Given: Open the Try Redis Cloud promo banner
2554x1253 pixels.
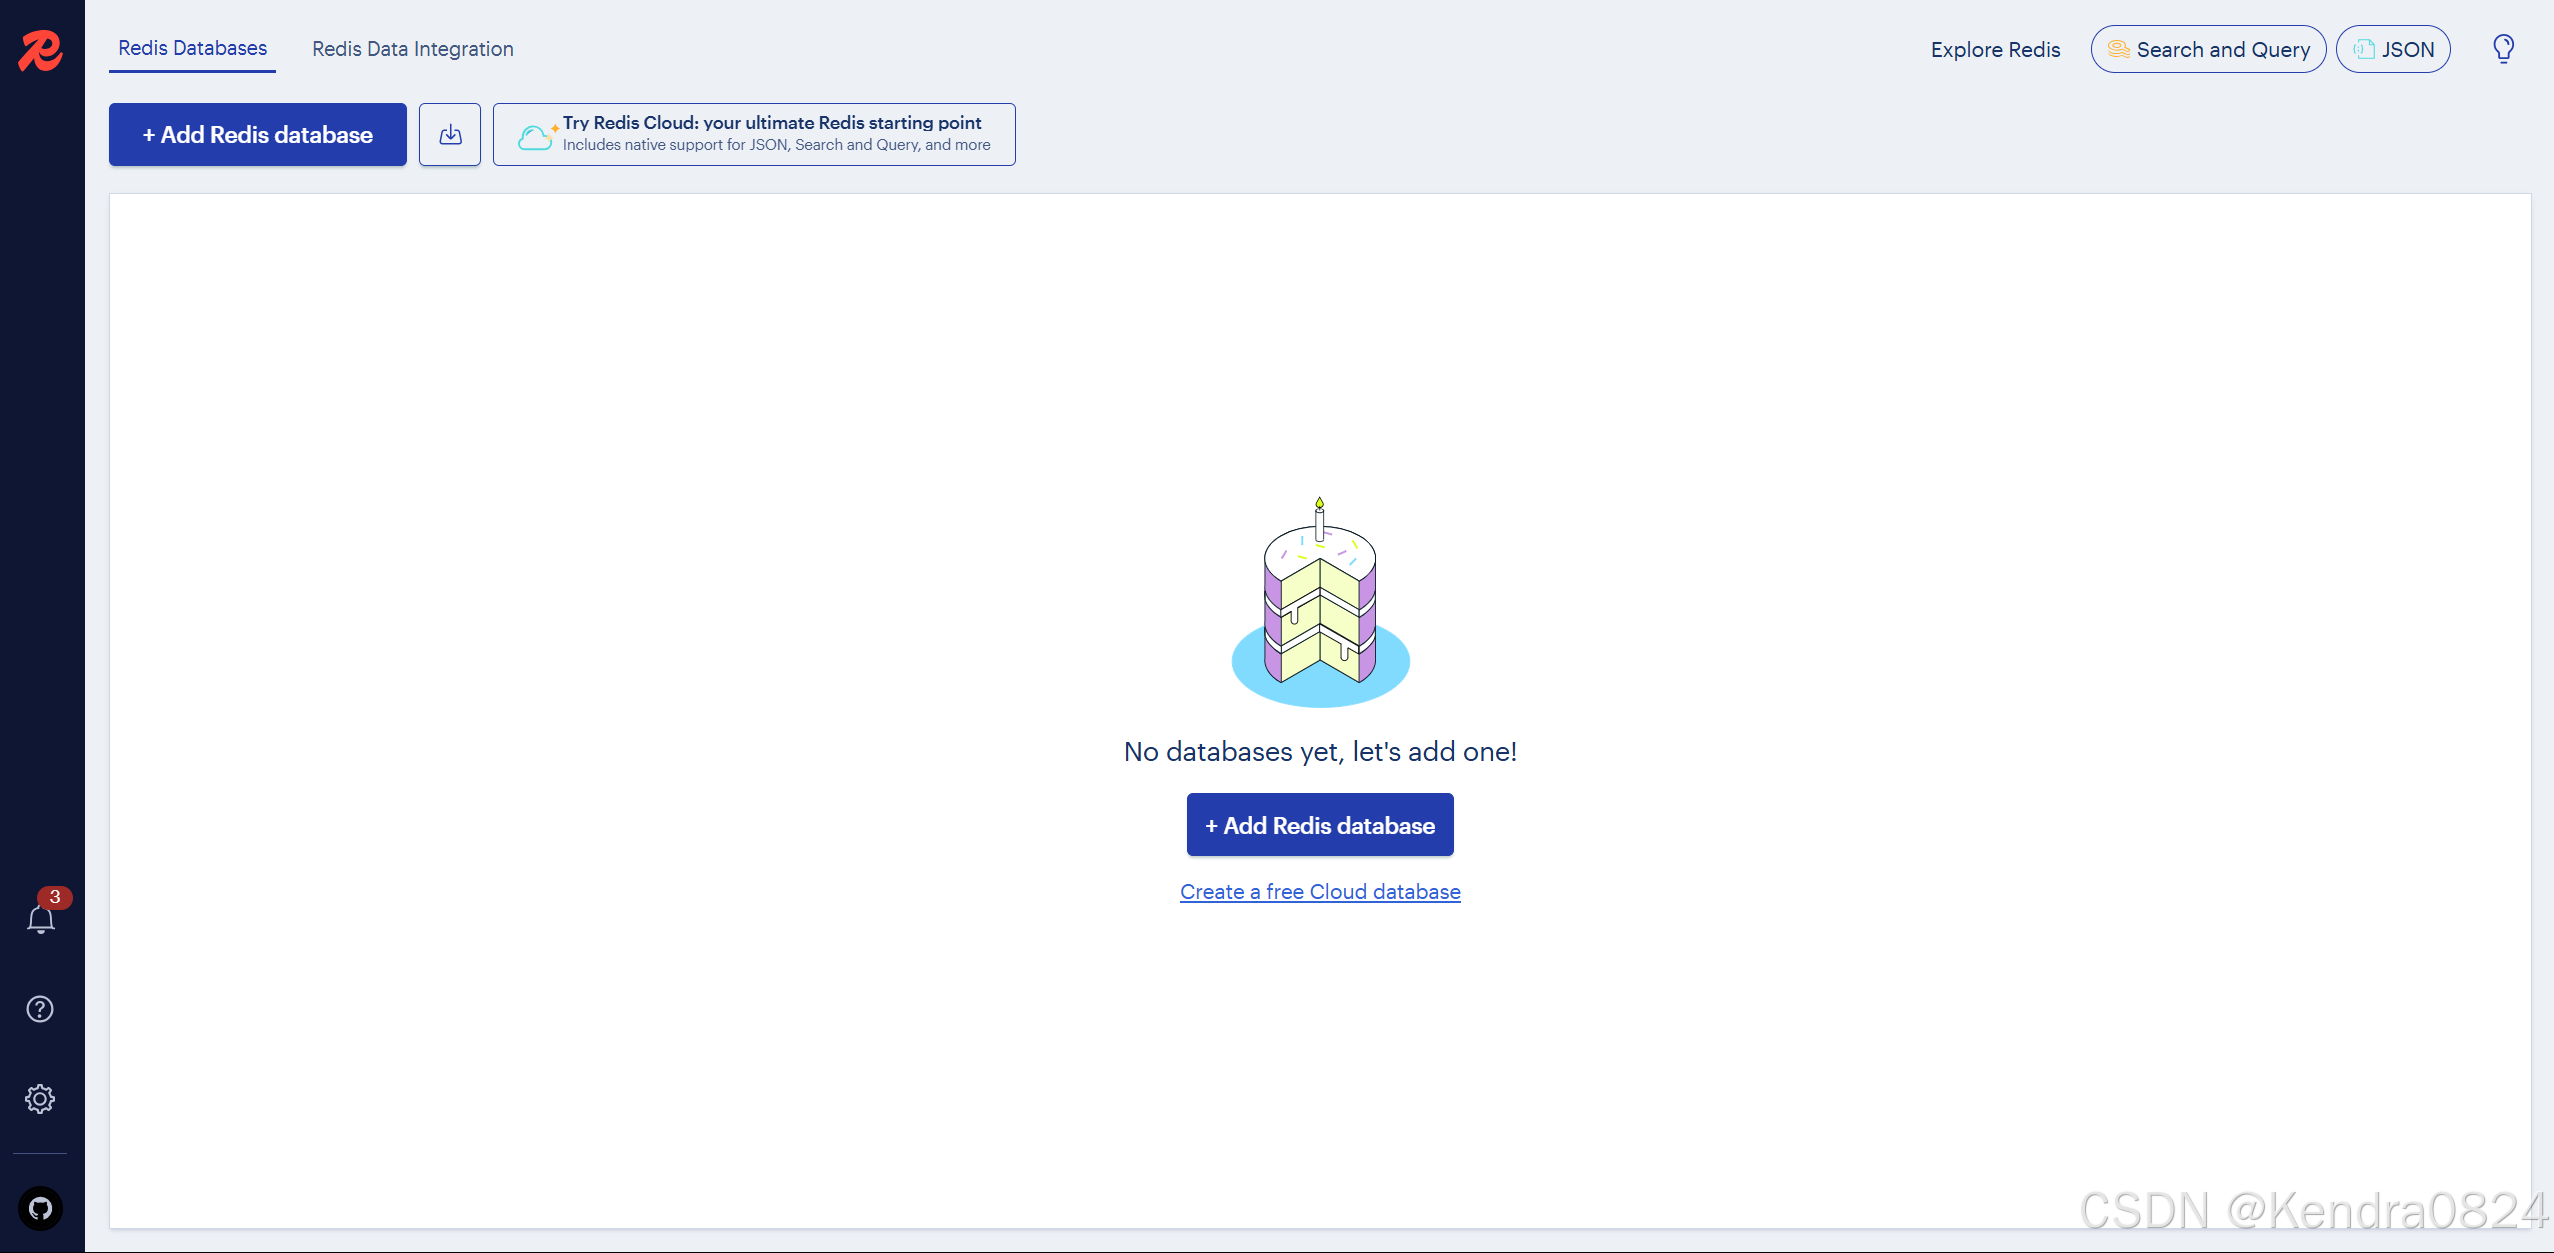Looking at the screenshot, I should point(754,134).
